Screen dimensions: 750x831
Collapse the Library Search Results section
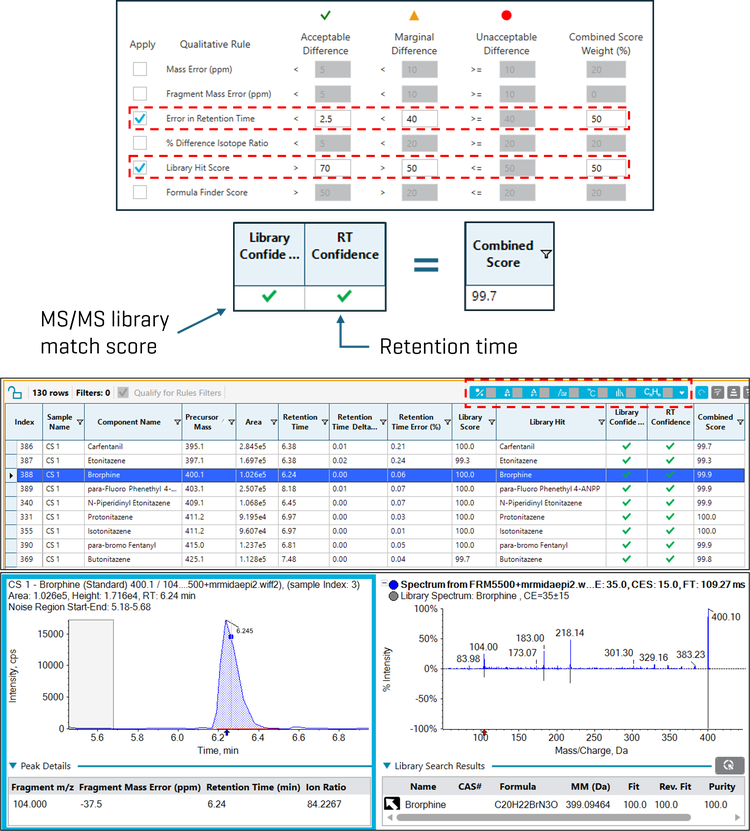point(387,766)
